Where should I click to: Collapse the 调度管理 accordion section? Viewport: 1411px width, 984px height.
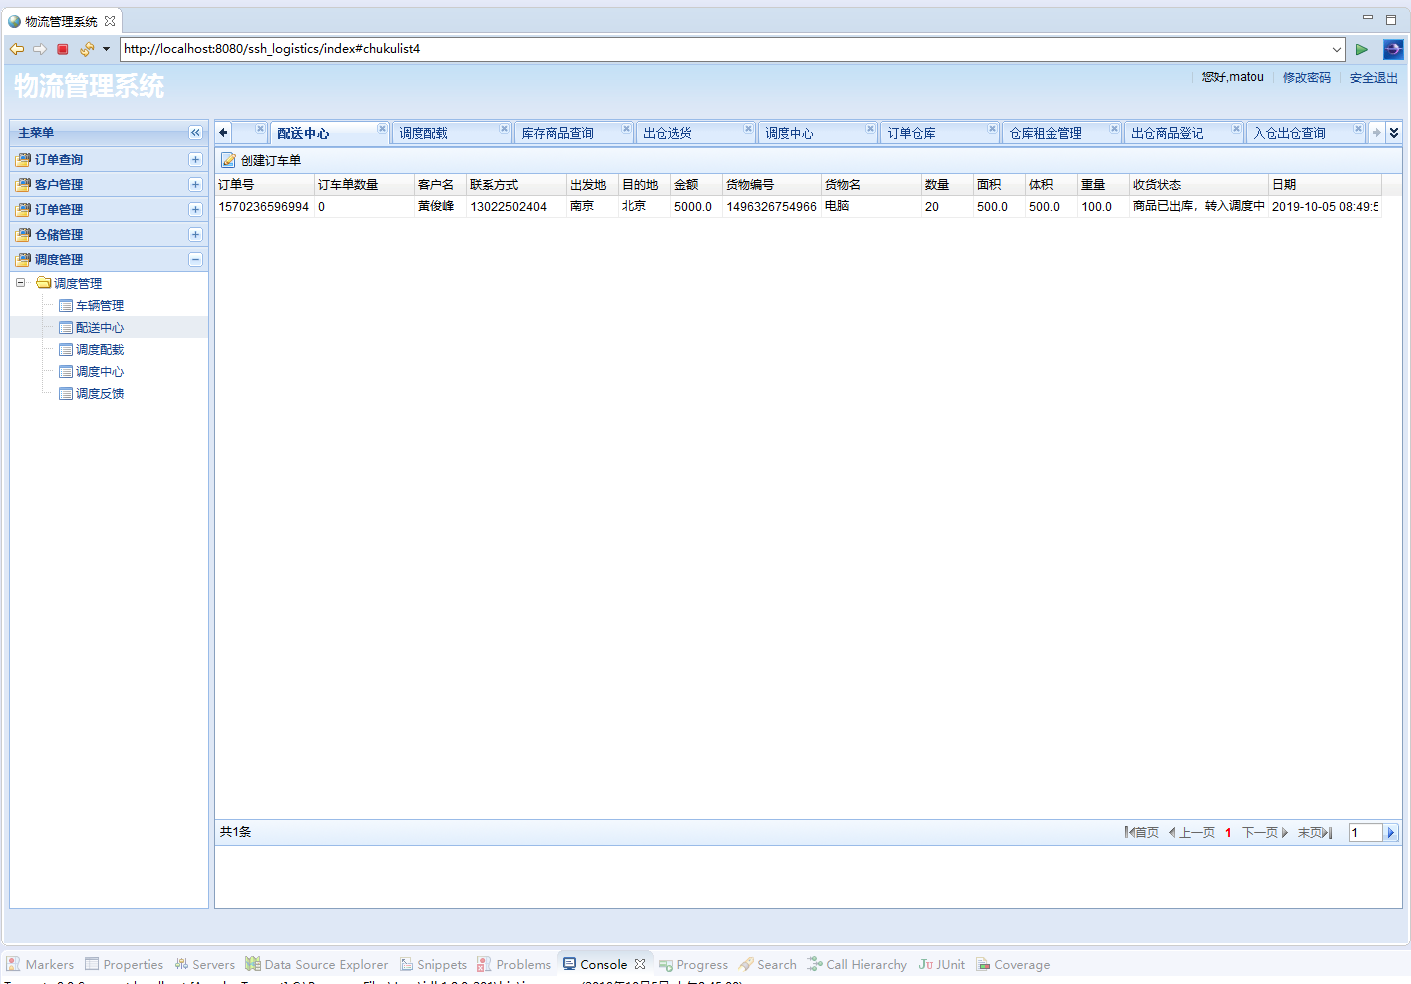[195, 260]
